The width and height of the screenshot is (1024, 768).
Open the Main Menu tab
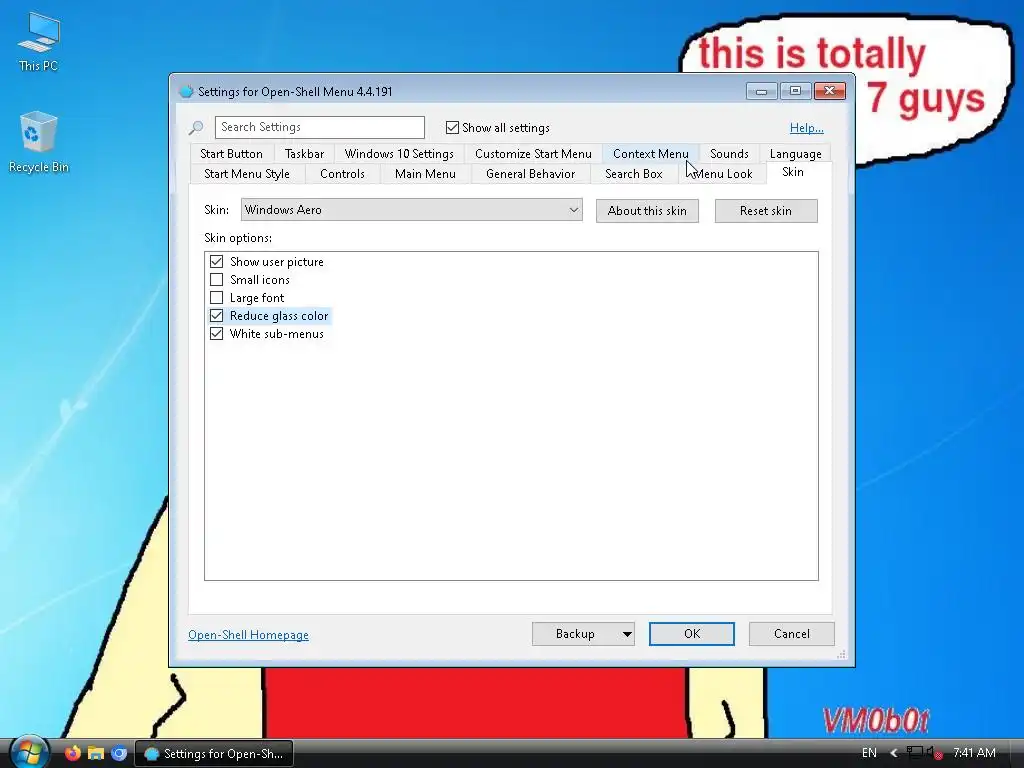click(x=425, y=174)
